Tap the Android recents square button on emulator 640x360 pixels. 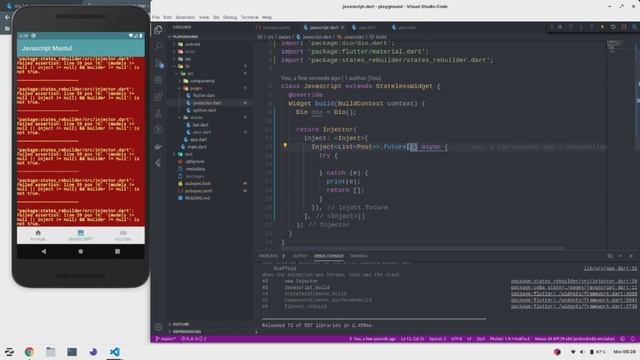117,251
